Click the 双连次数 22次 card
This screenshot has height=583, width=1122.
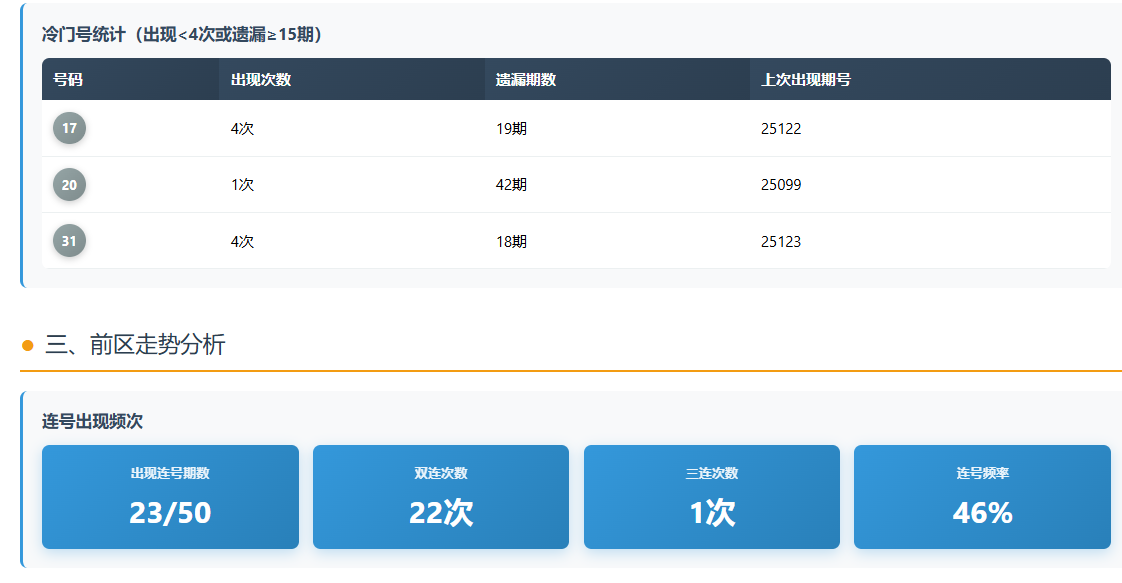tap(441, 497)
